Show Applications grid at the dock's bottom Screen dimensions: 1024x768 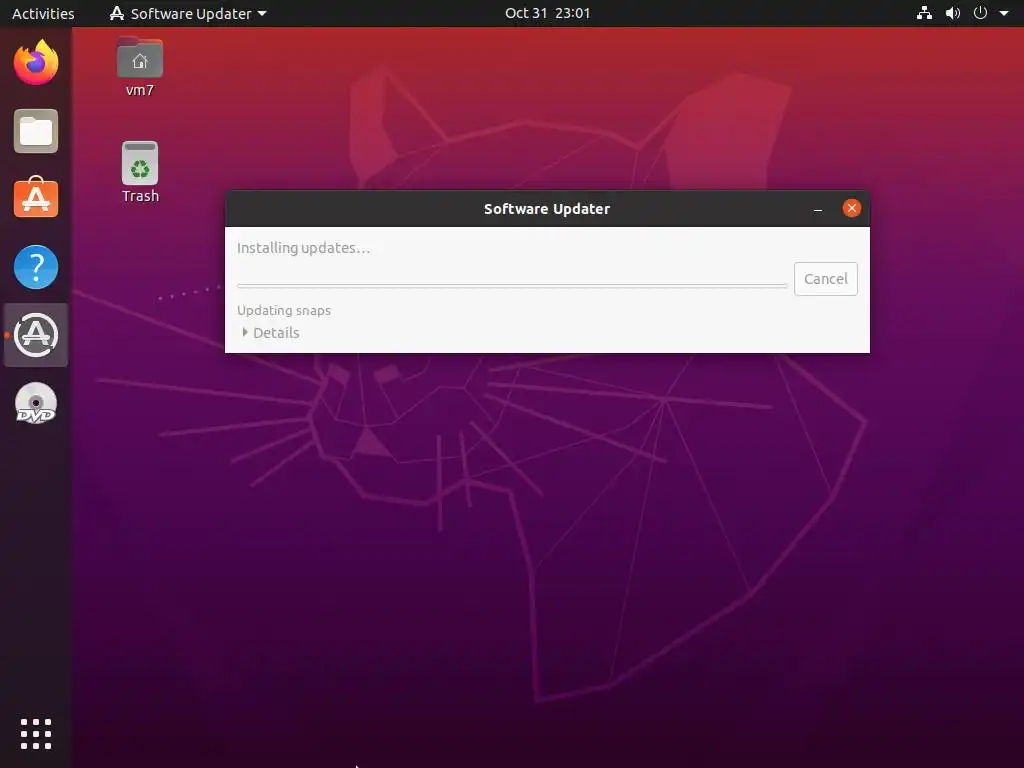point(36,734)
